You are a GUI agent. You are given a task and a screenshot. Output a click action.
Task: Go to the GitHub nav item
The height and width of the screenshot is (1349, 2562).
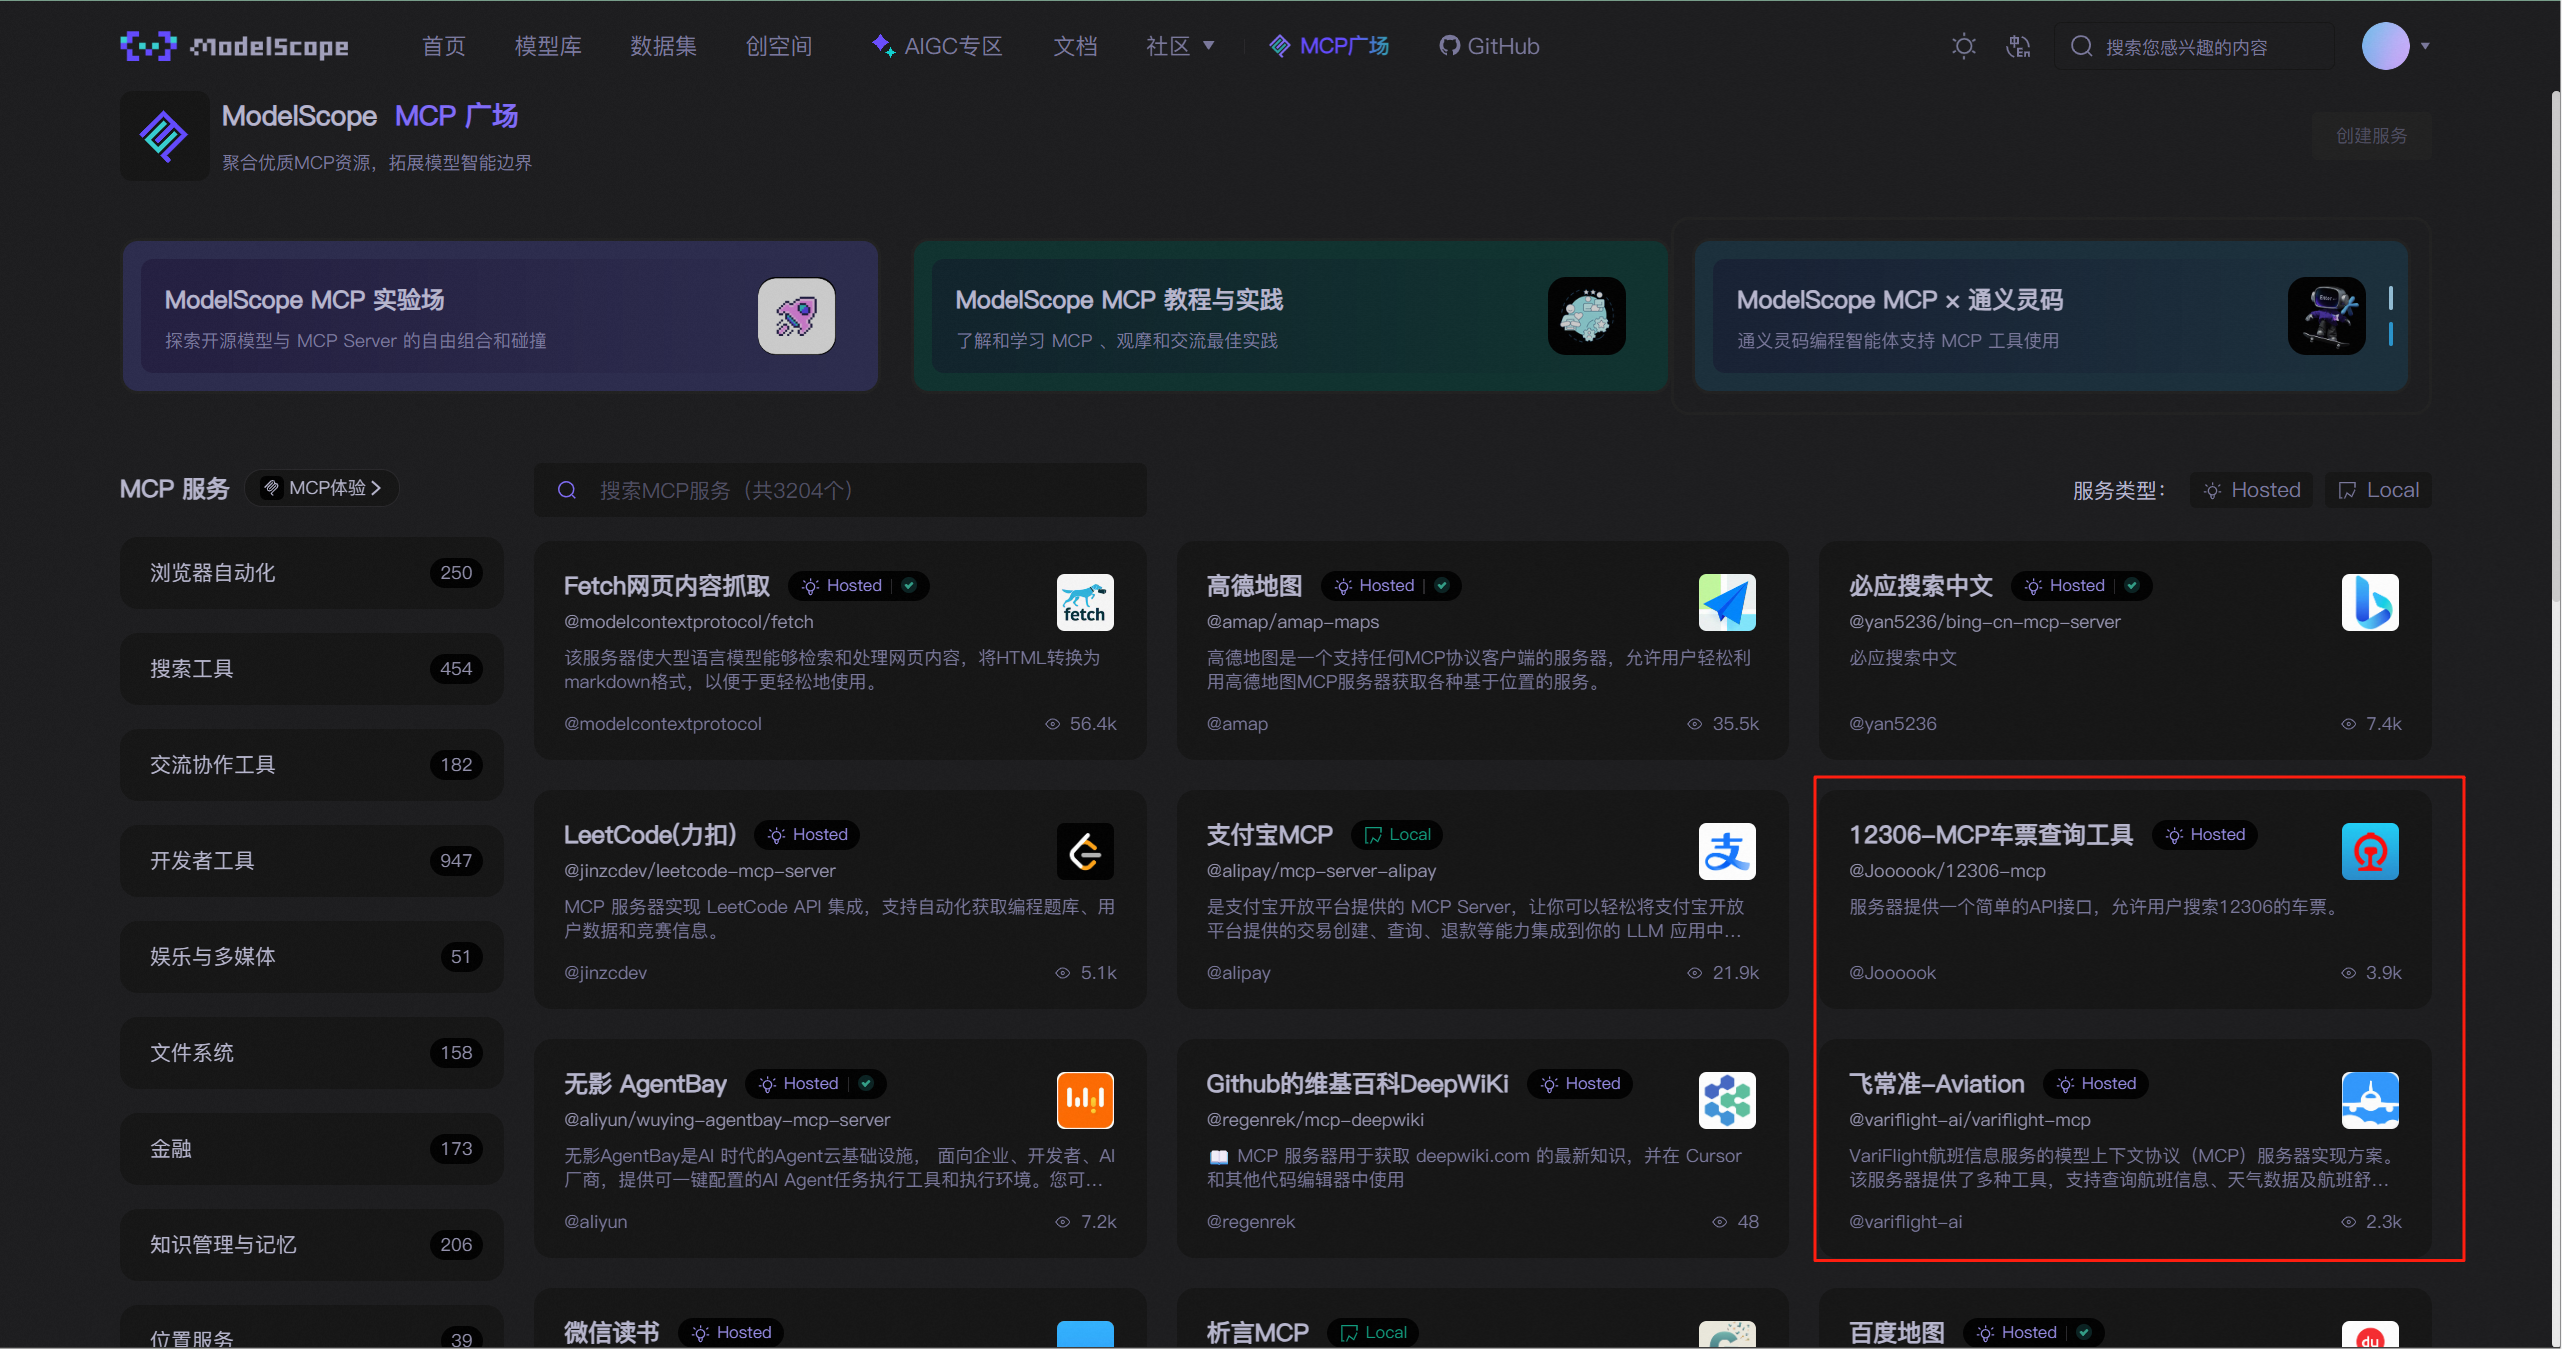click(1489, 47)
